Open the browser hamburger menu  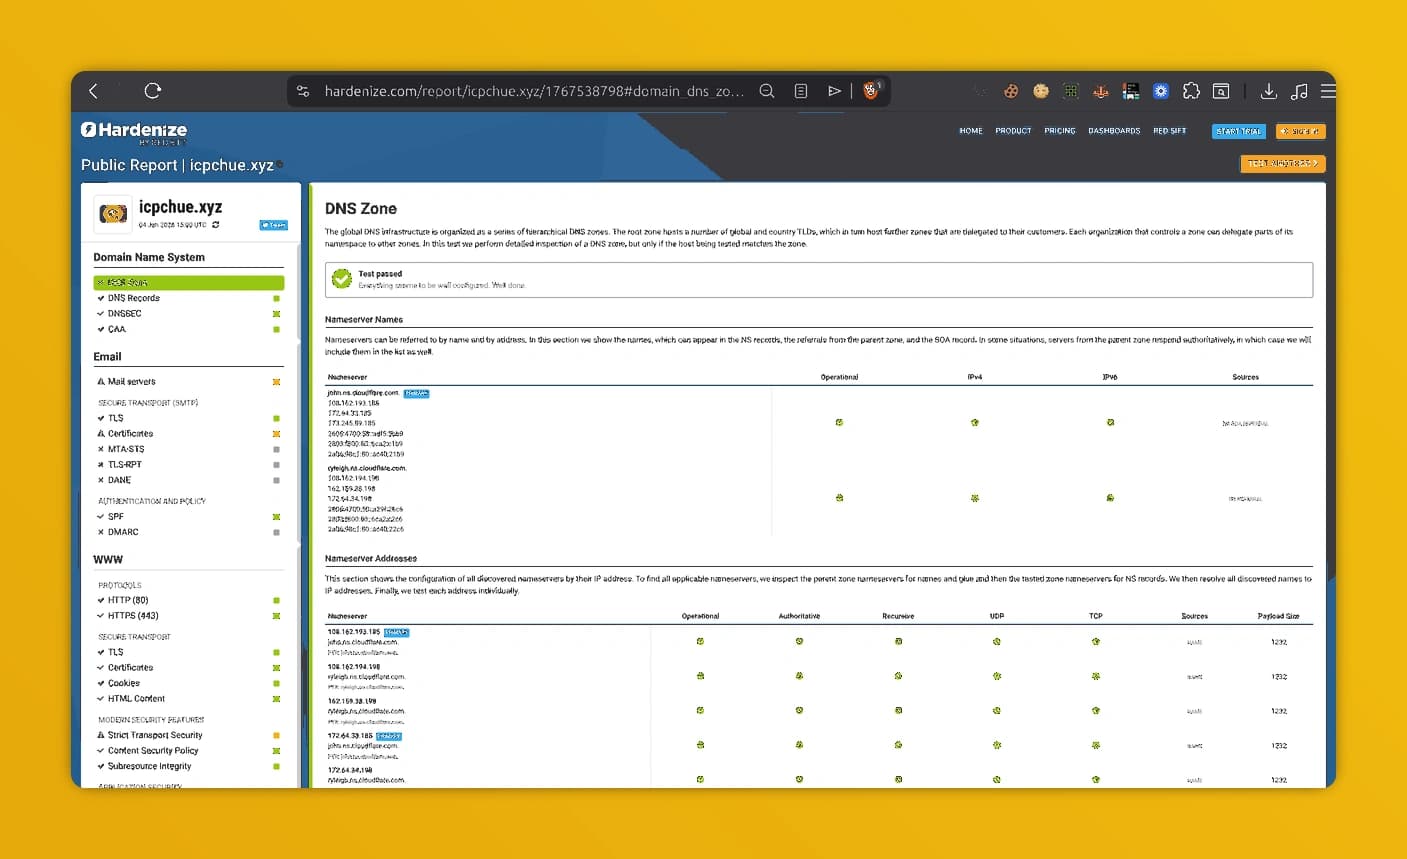click(1328, 91)
